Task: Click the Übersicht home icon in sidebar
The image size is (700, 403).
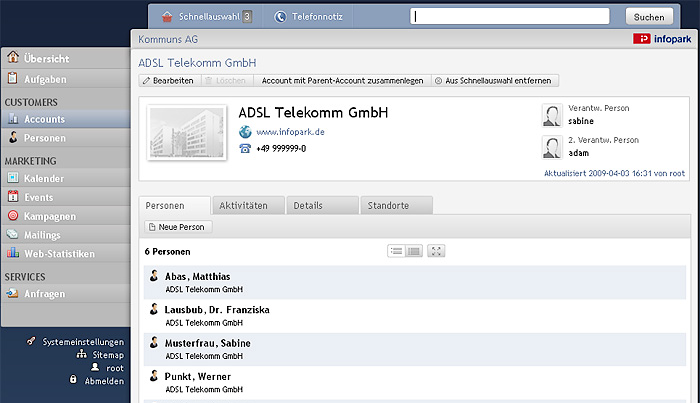Action: click(x=13, y=57)
